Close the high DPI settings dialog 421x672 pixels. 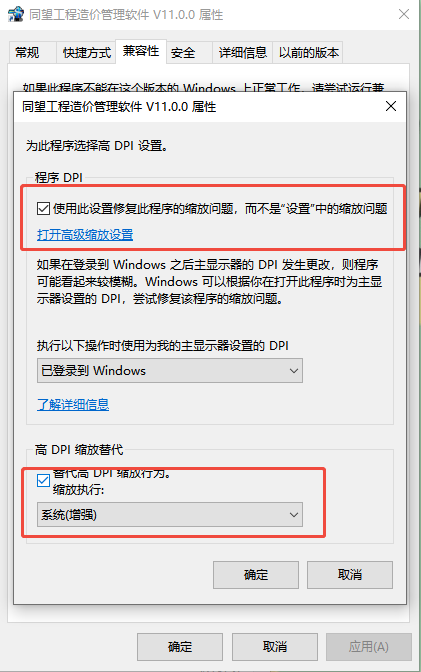(x=391, y=106)
